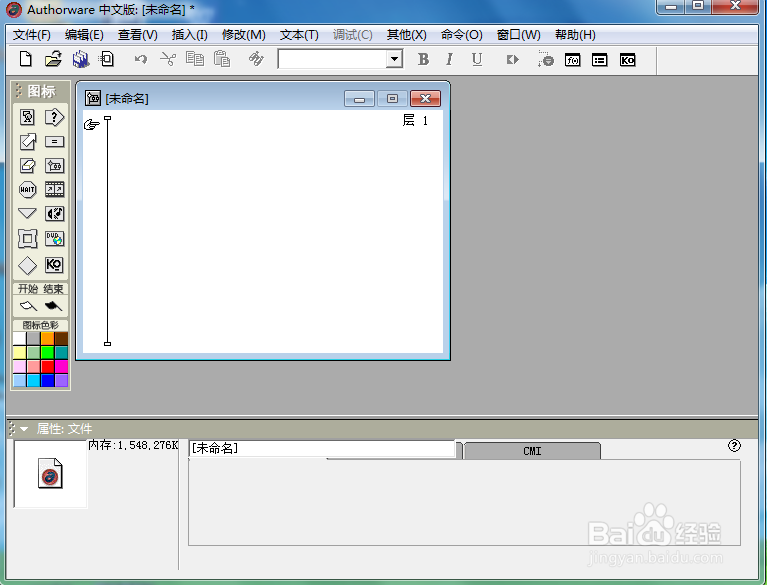
Task: Choose the brown color swatch
Action: (62, 338)
